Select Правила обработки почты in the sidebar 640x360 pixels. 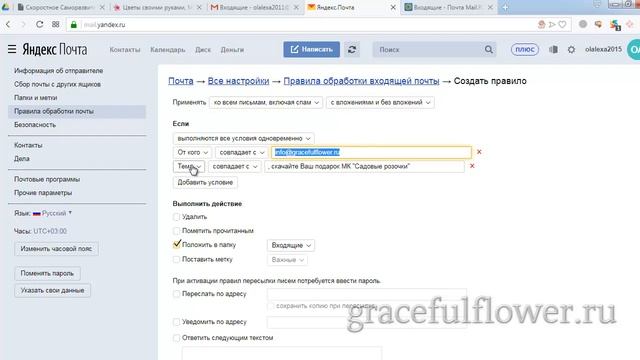pos(77,111)
